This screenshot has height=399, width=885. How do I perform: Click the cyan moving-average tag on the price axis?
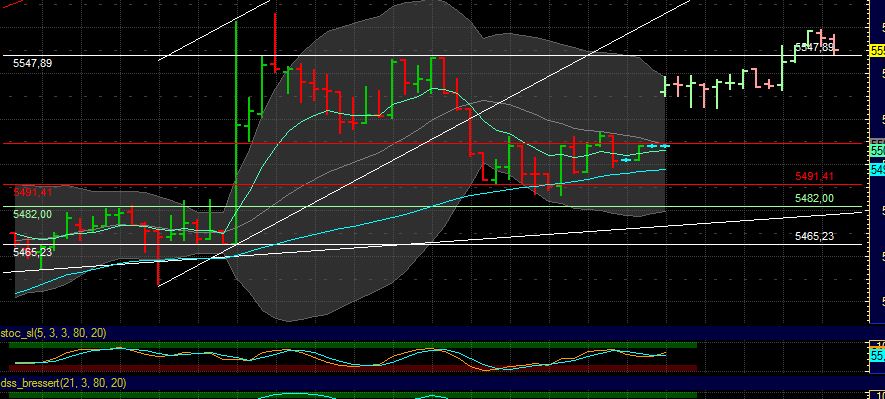(x=878, y=169)
